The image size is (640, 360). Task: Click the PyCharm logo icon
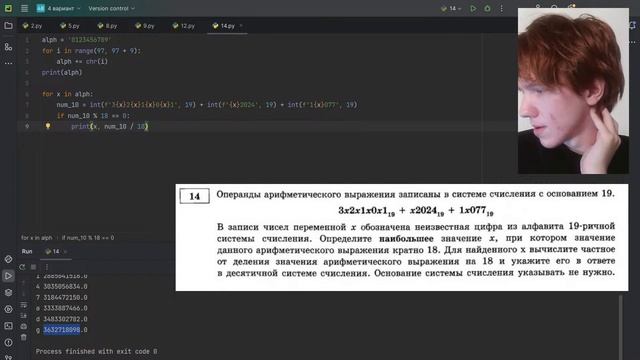coord(8,8)
